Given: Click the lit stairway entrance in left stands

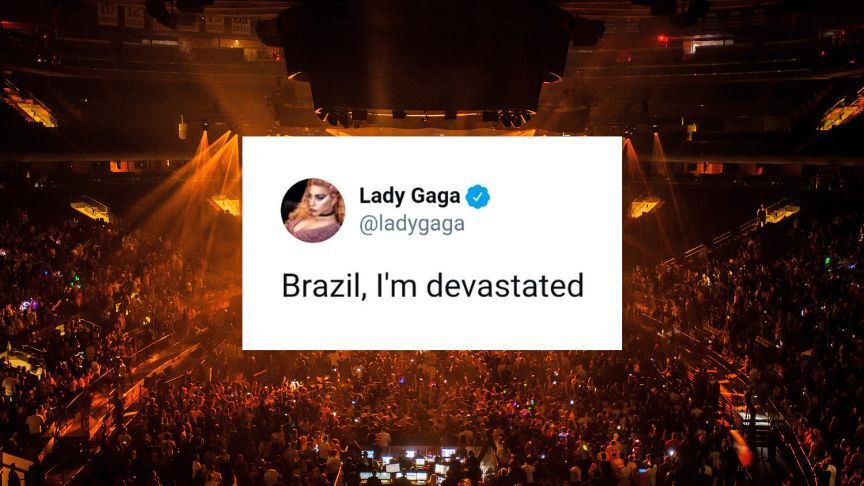Looking at the screenshot, I should tap(91, 210).
